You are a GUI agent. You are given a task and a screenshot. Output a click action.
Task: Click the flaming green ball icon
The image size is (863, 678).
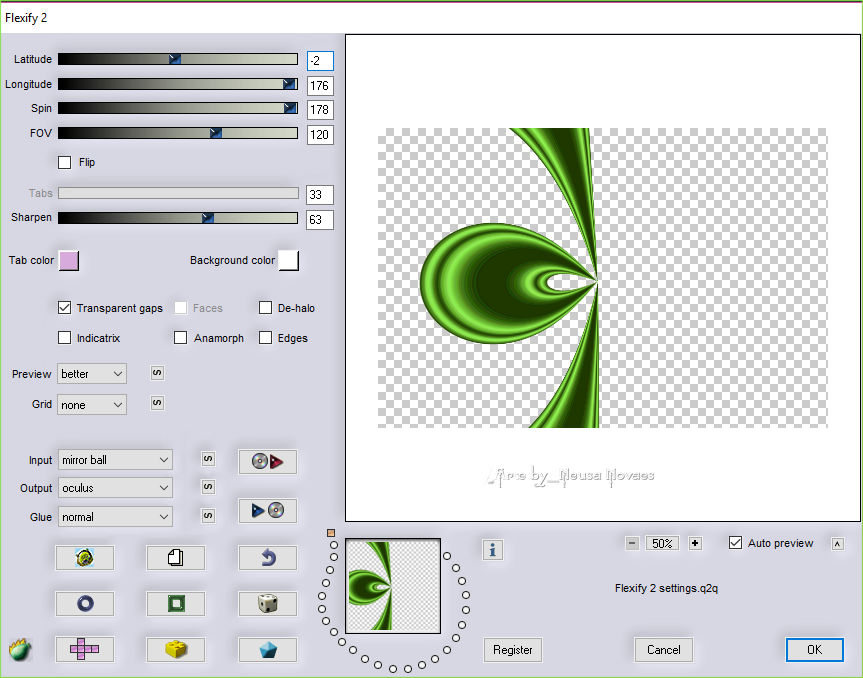pos(20,649)
